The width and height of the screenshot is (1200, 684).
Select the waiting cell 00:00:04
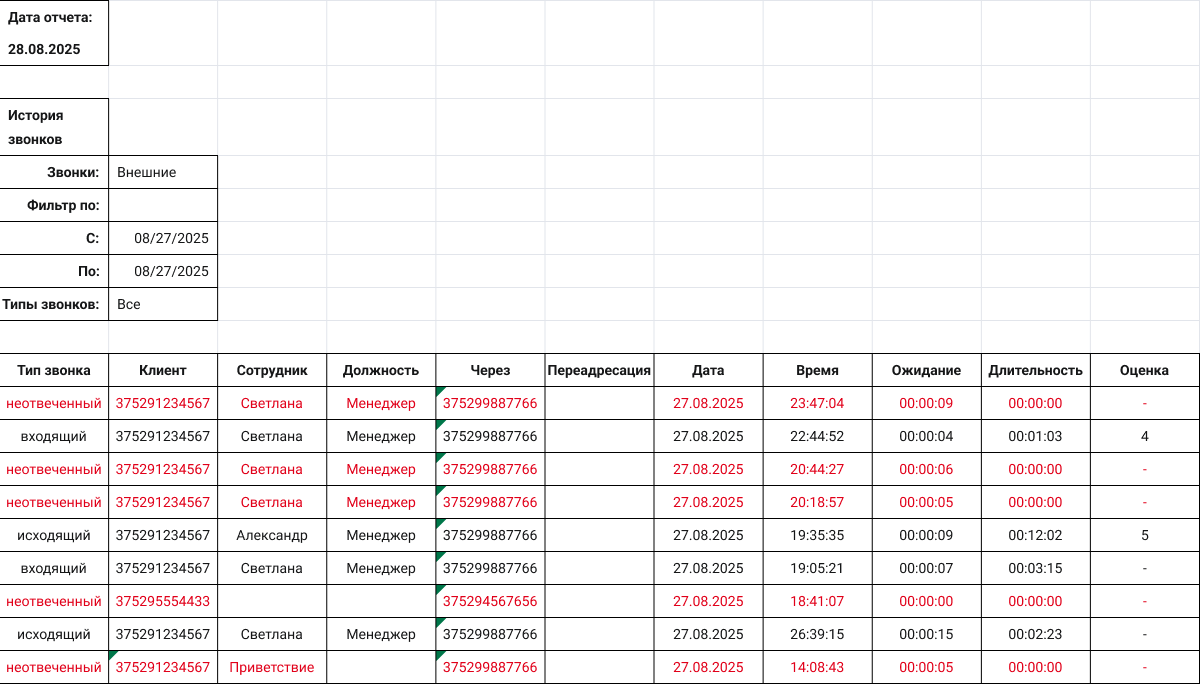(x=926, y=436)
